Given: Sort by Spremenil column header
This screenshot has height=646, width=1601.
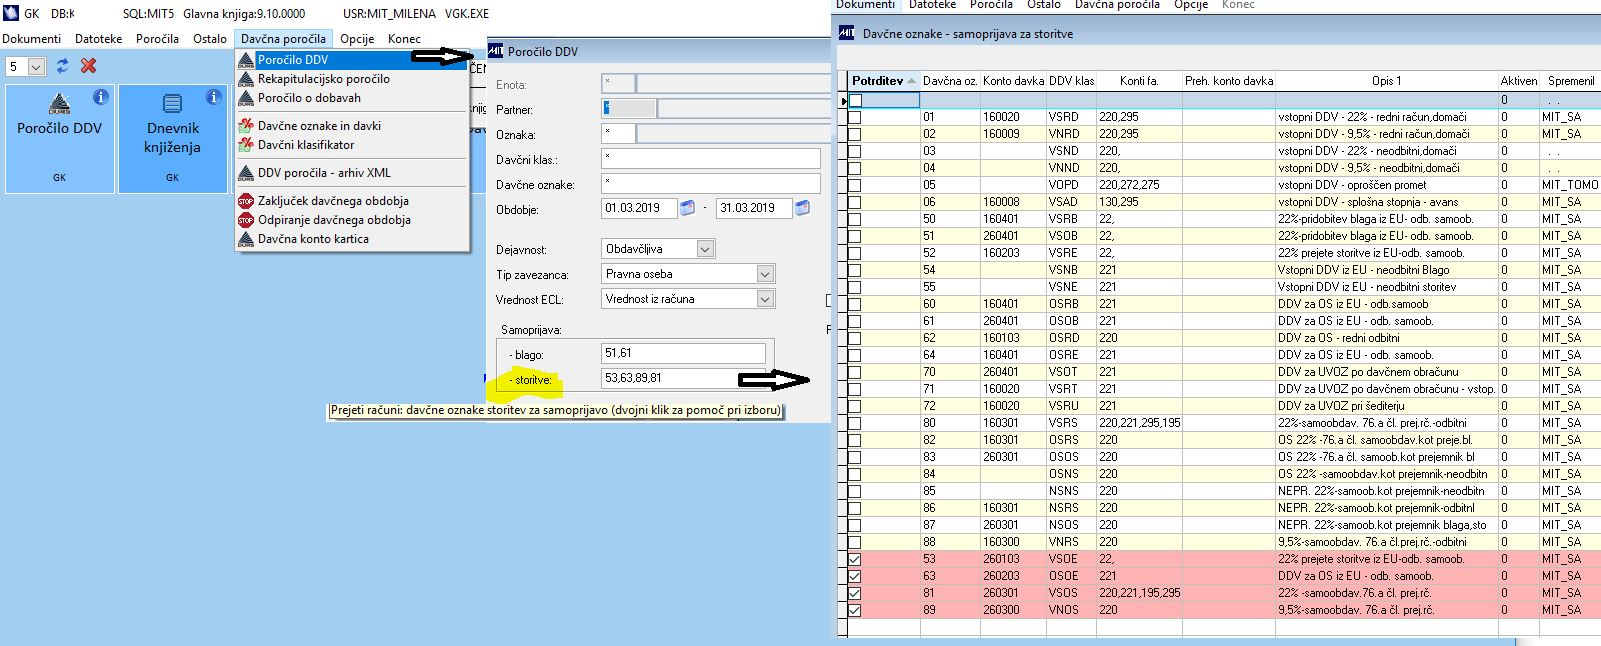Looking at the screenshot, I should pyautogui.click(x=1570, y=81).
